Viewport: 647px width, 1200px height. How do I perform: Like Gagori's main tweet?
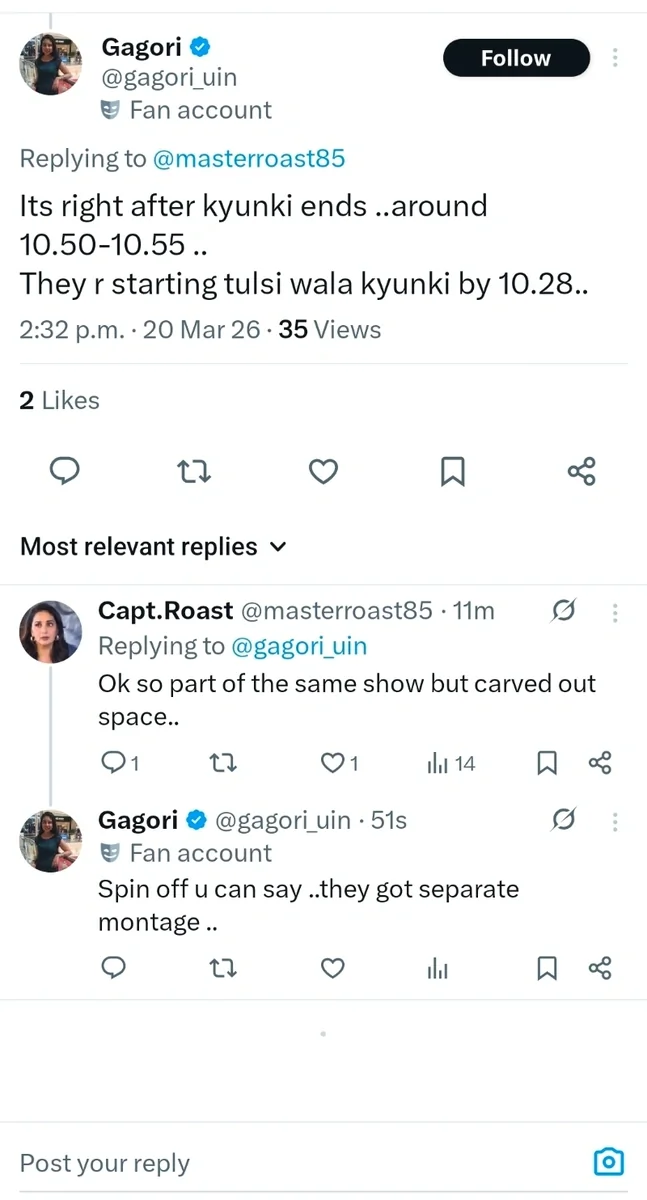322,471
